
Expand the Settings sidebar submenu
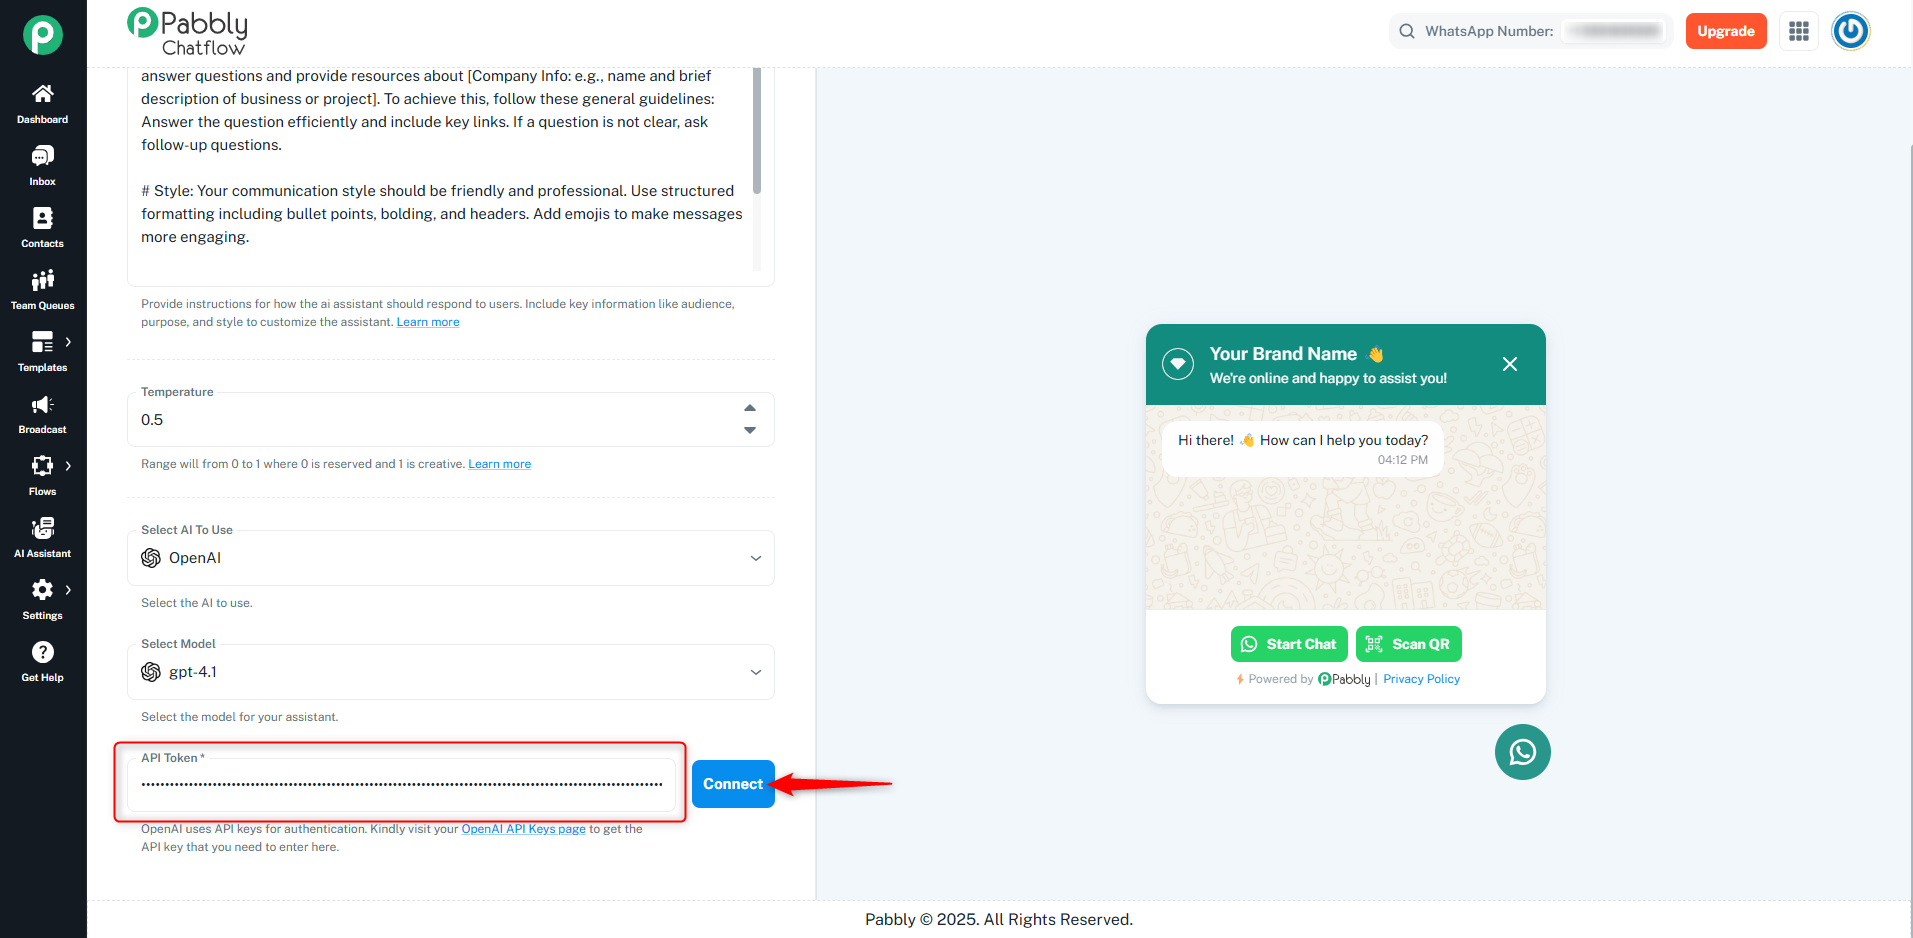[x=68, y=590]
